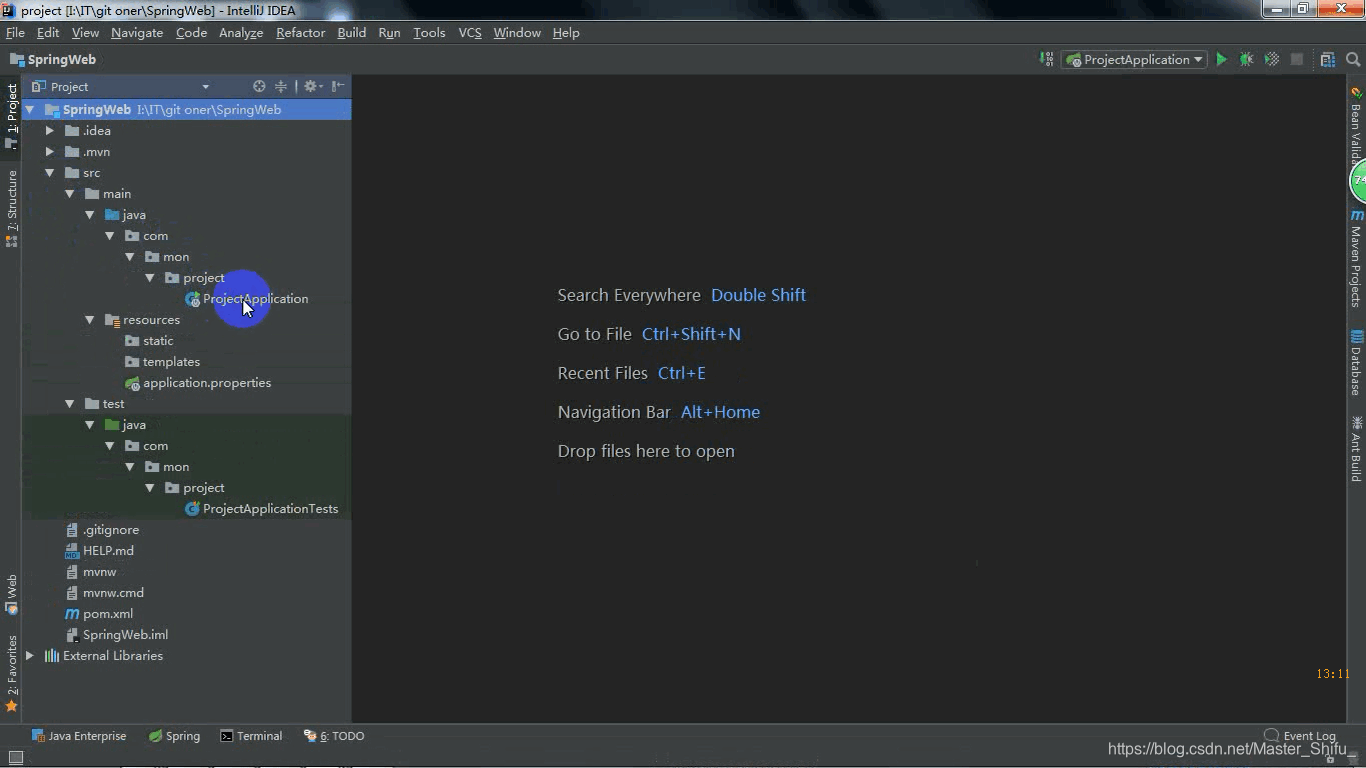Collapse All icon in Project panel header
1366x768 pixels.
[281, 87]
